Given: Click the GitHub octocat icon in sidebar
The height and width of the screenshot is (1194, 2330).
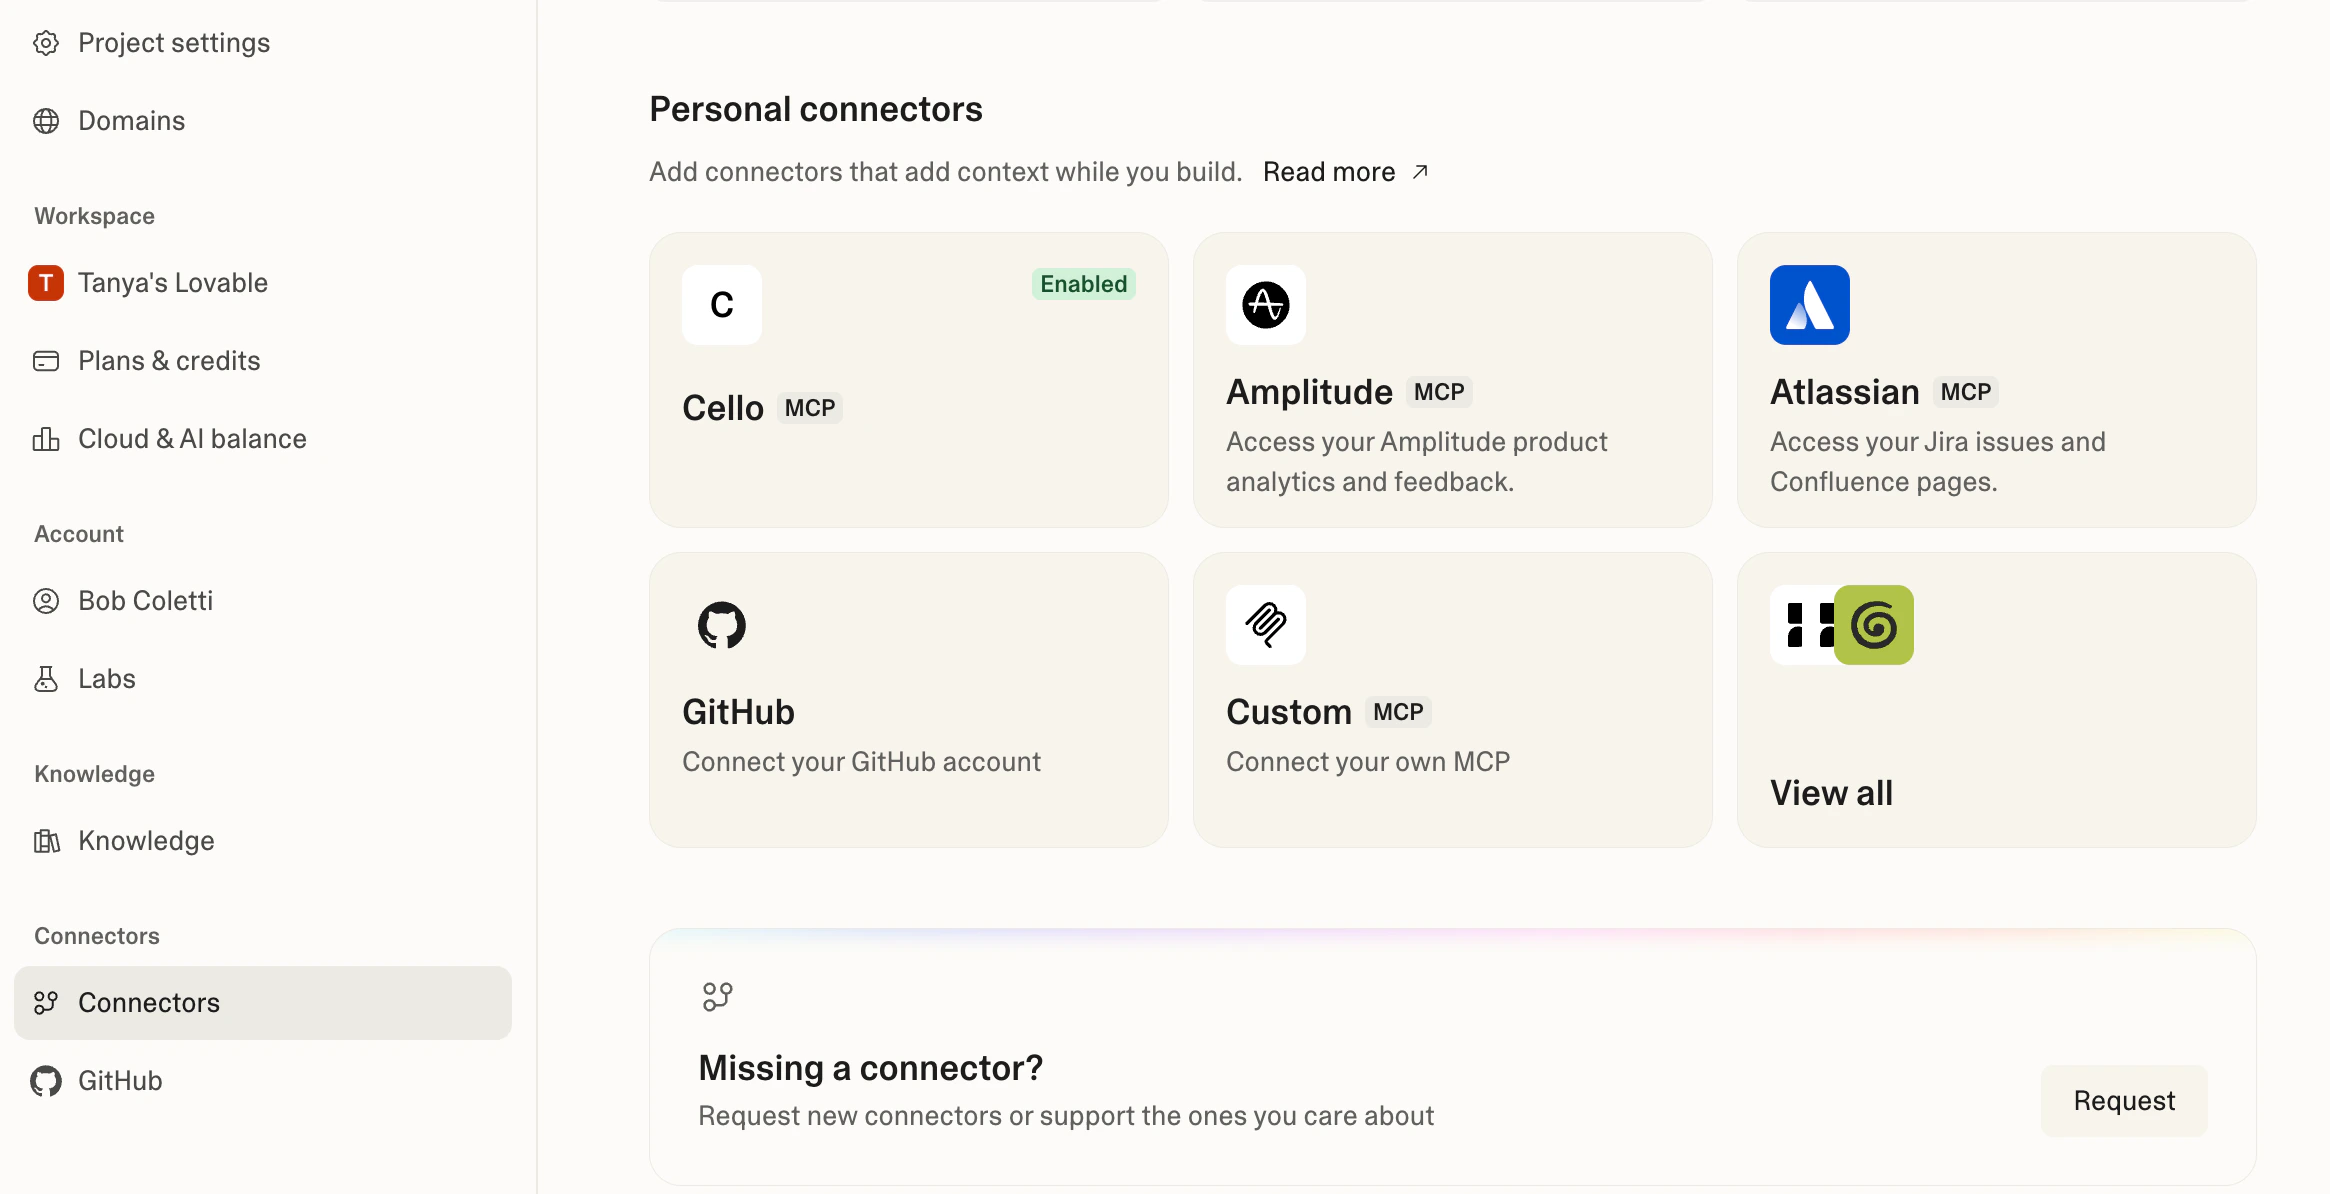Looking at the screenshot, I should tap(44, 1081).
